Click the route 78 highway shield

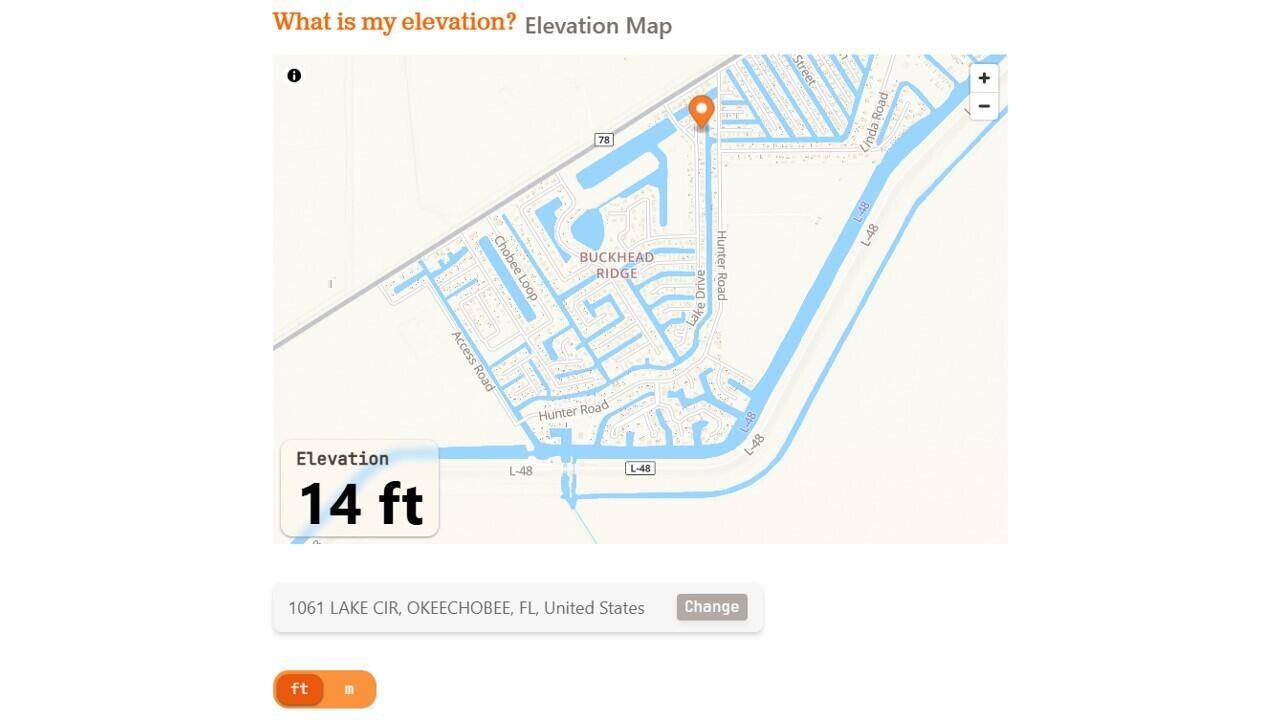pos(603,139)
